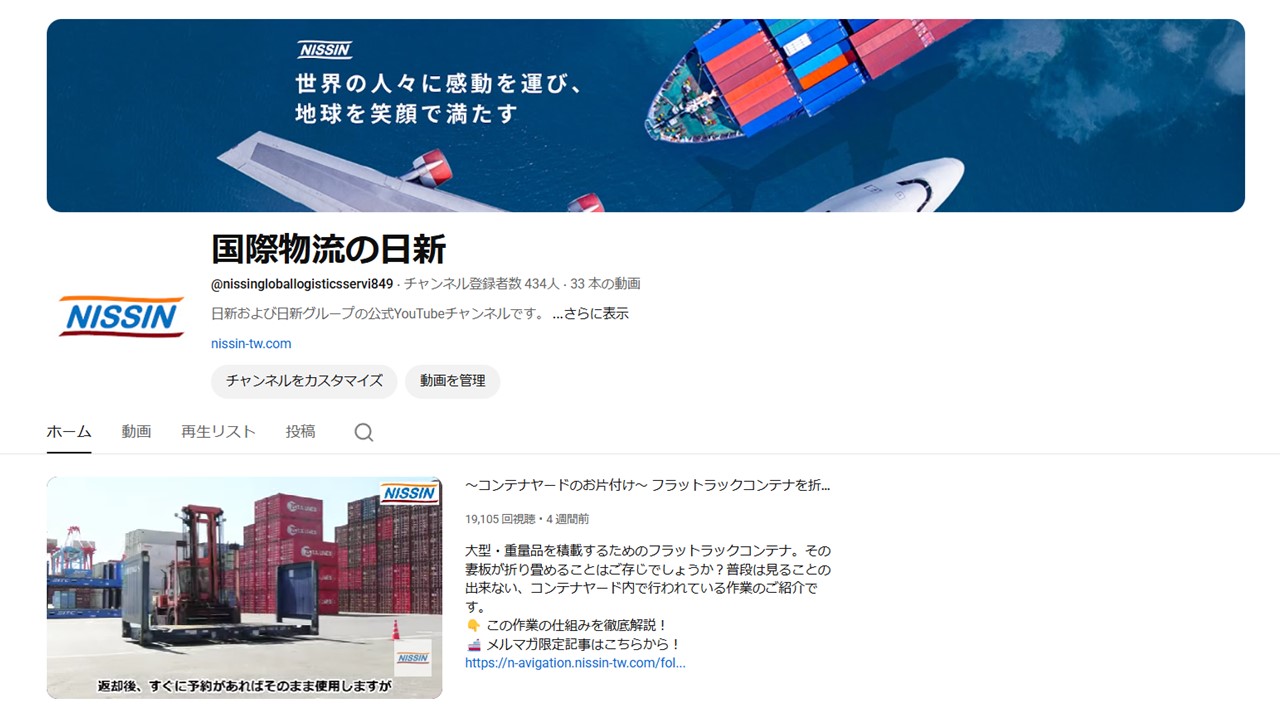The image size is (1280, 720).
Task: Go to the ホーム tab
Action: click(x=69, y=431)
